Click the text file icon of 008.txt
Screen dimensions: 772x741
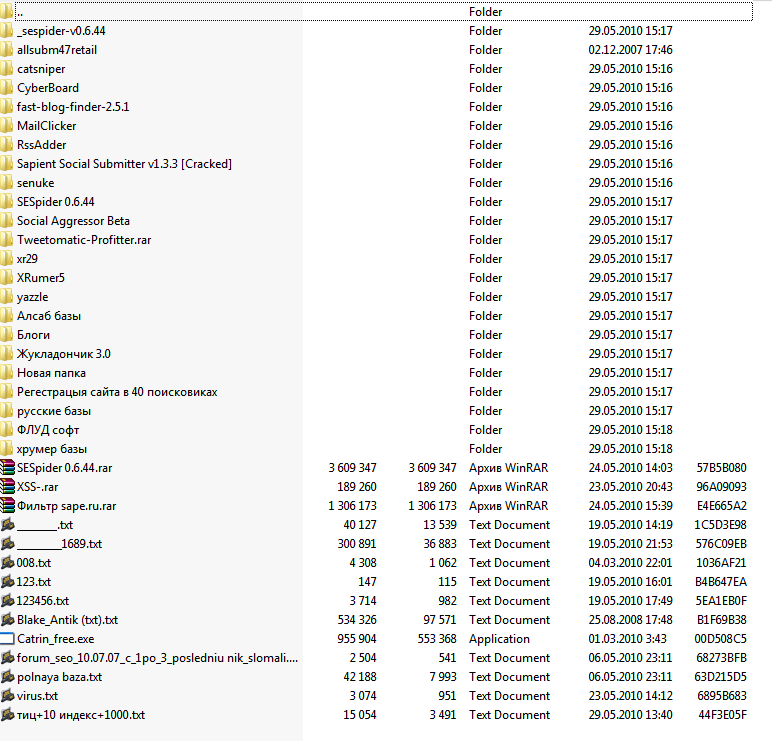click(7, 563)
